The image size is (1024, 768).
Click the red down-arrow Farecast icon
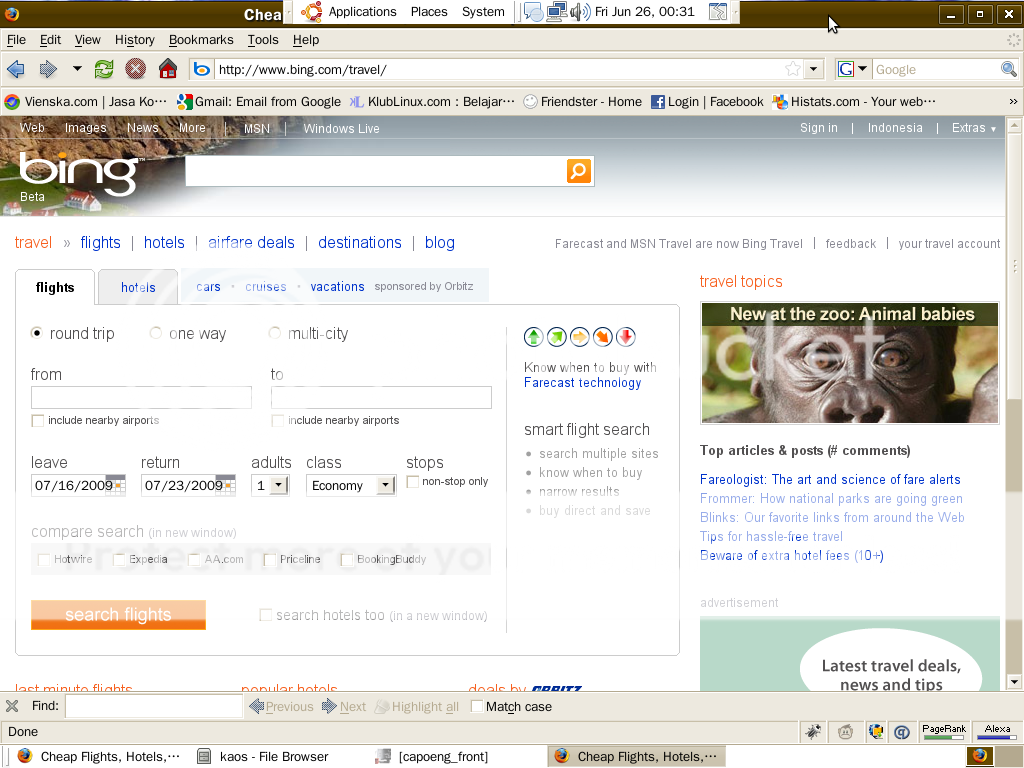[x=626, y=337]
